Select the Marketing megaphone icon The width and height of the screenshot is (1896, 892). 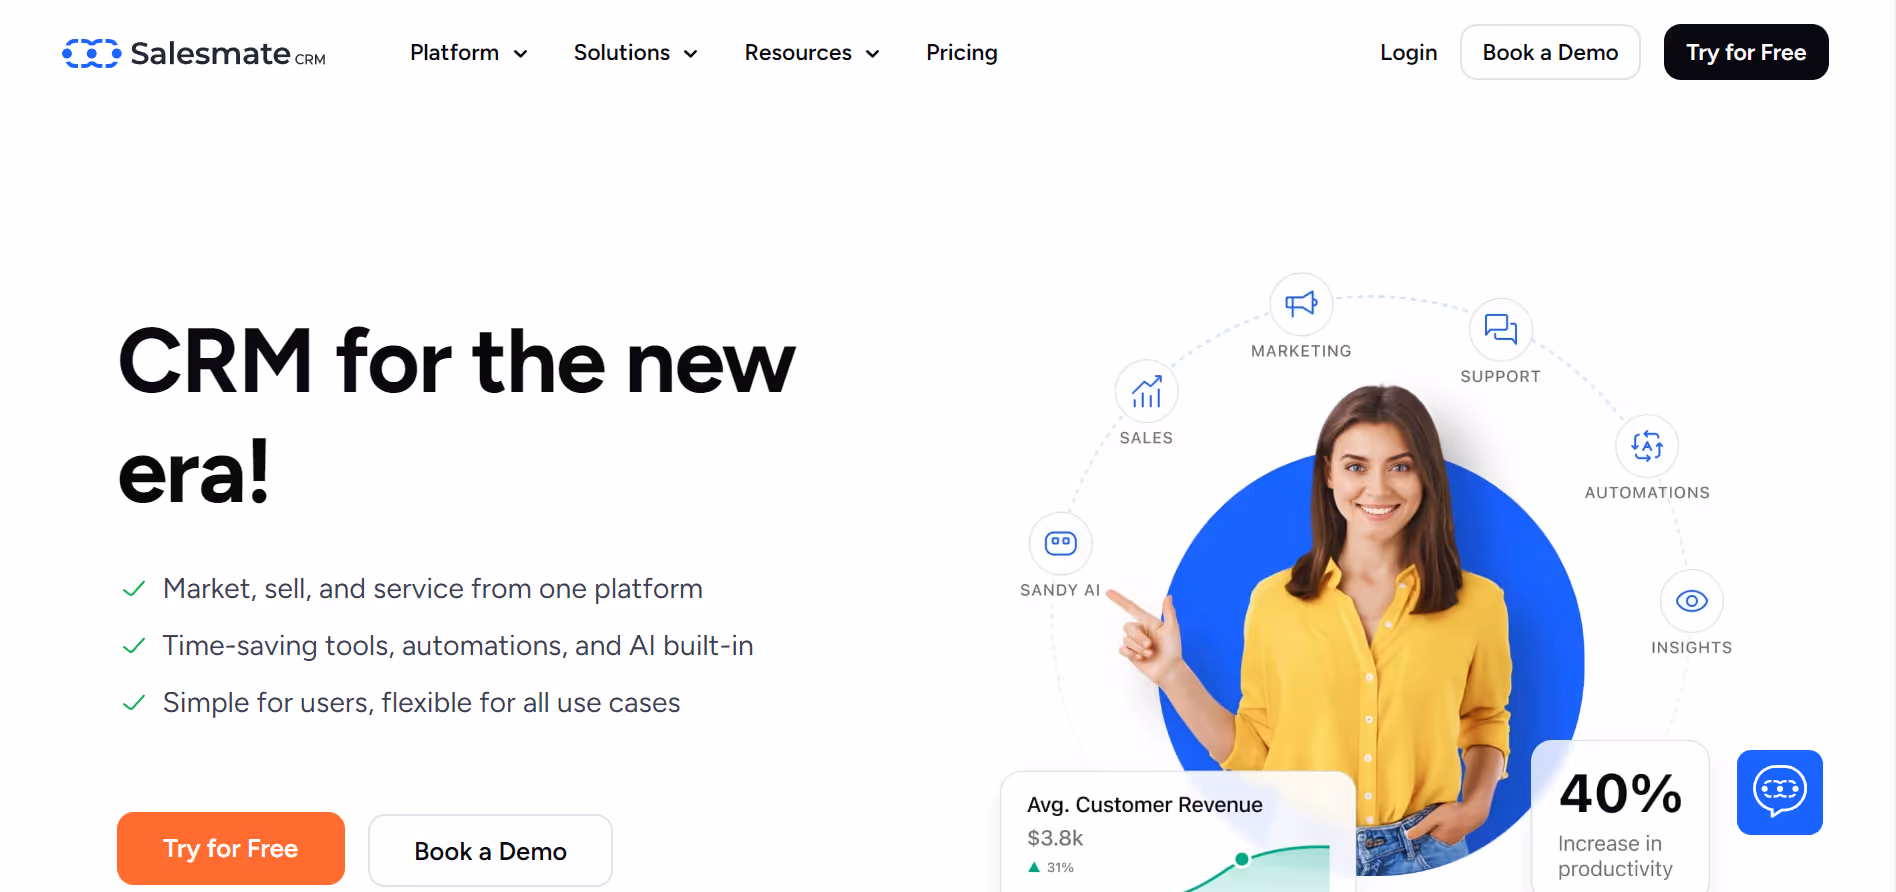1301,304
